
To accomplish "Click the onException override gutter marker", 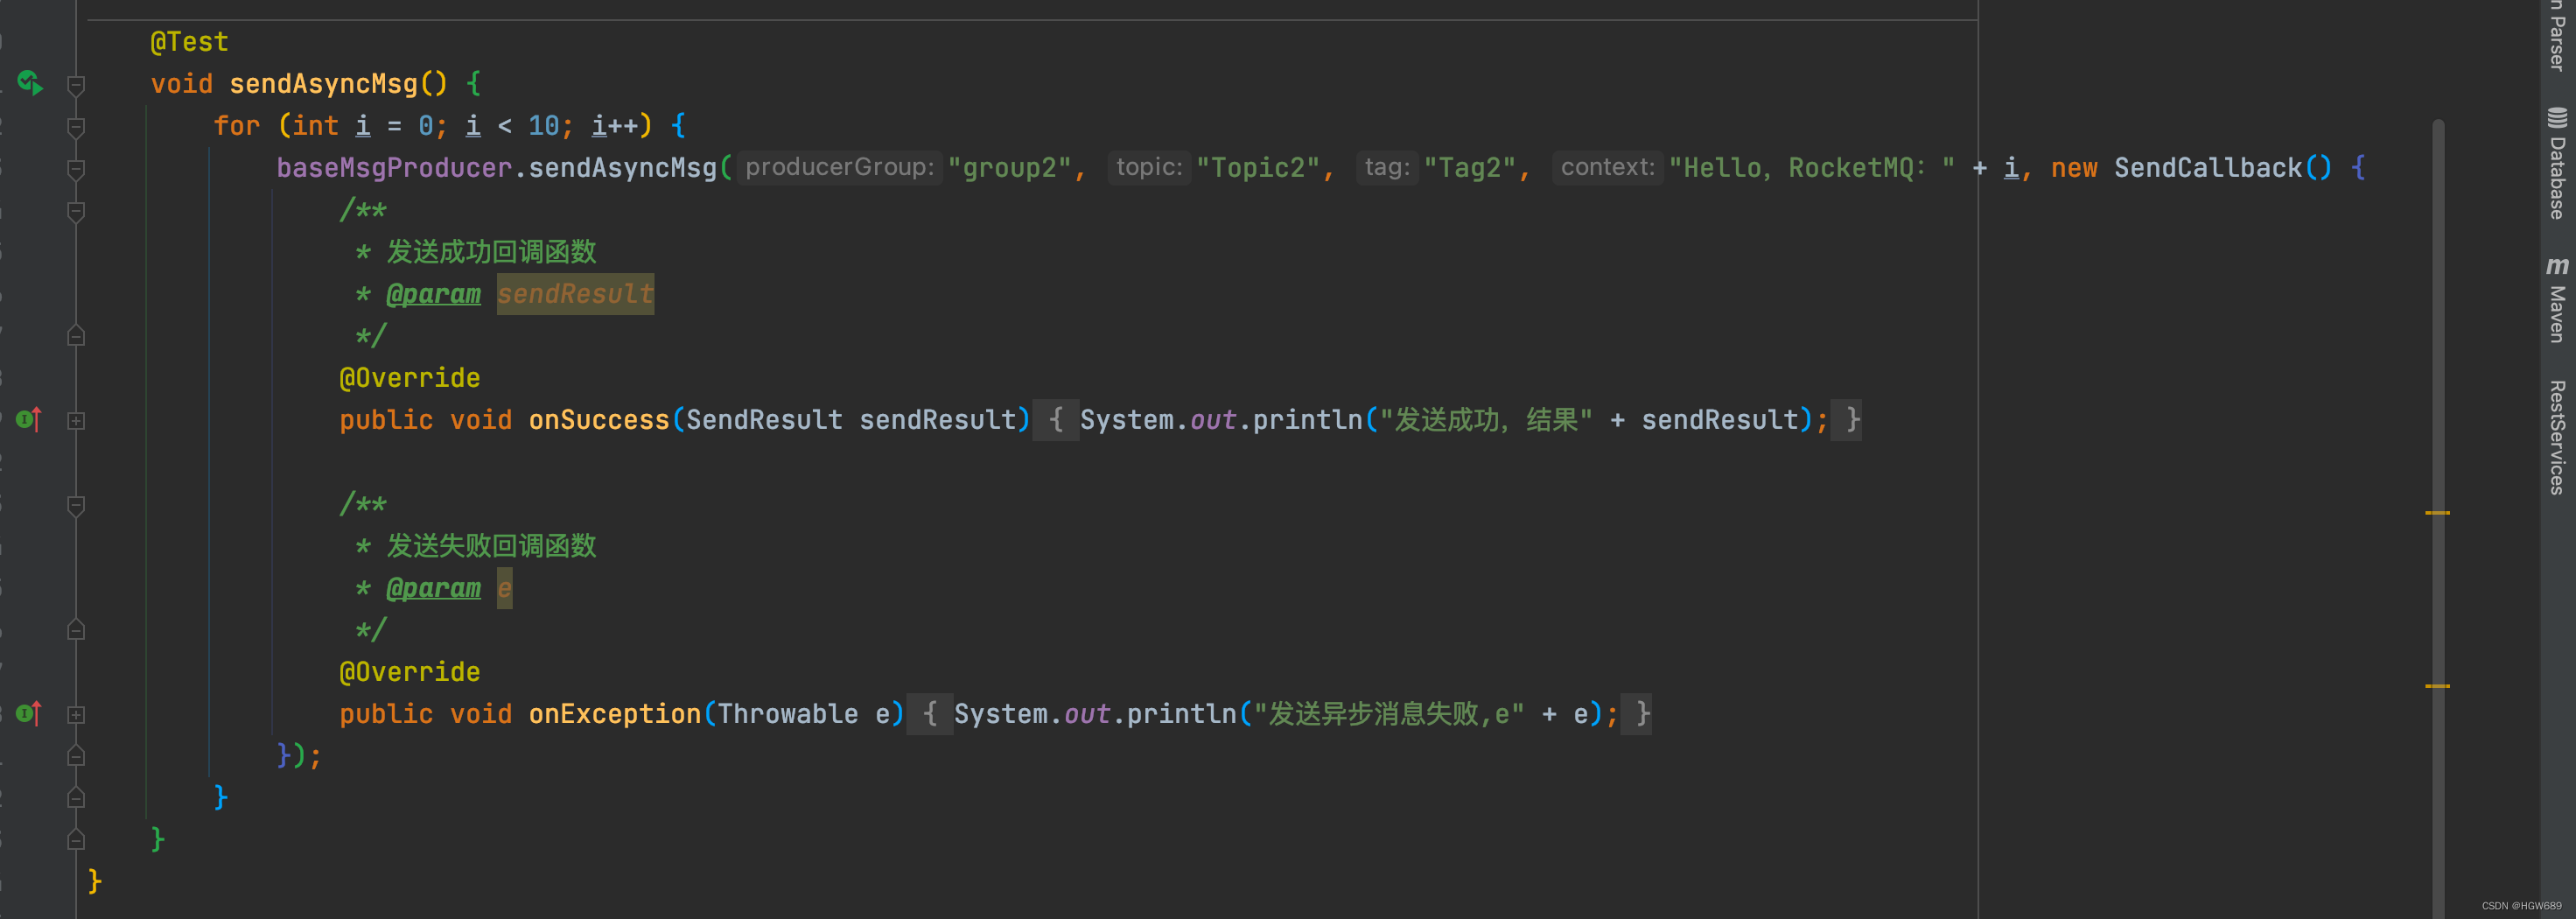I will tap(29, 713).
